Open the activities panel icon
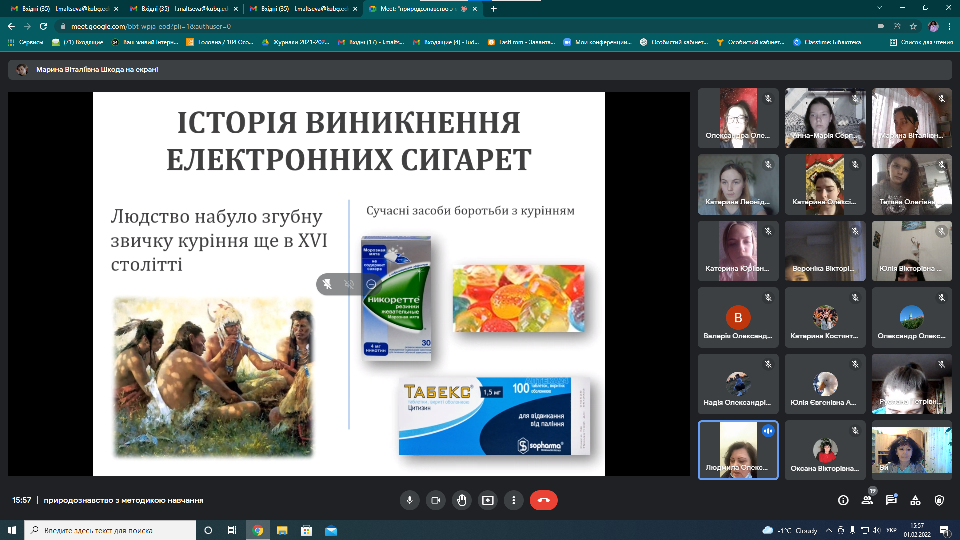This screenshot has height=540, width=960. point(915,500)
